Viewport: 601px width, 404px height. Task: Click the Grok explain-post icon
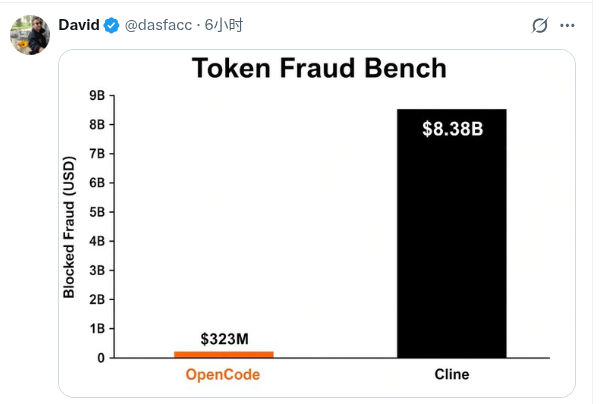[540, 26]
